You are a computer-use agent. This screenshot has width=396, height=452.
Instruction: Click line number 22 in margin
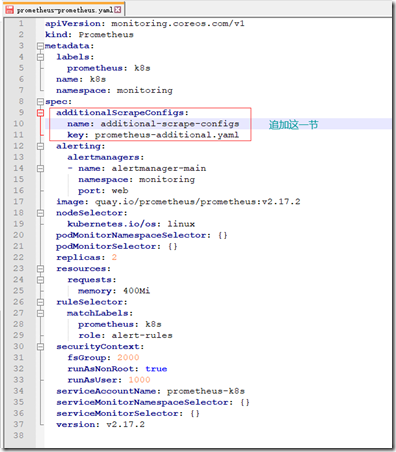(x=19, y=257)
